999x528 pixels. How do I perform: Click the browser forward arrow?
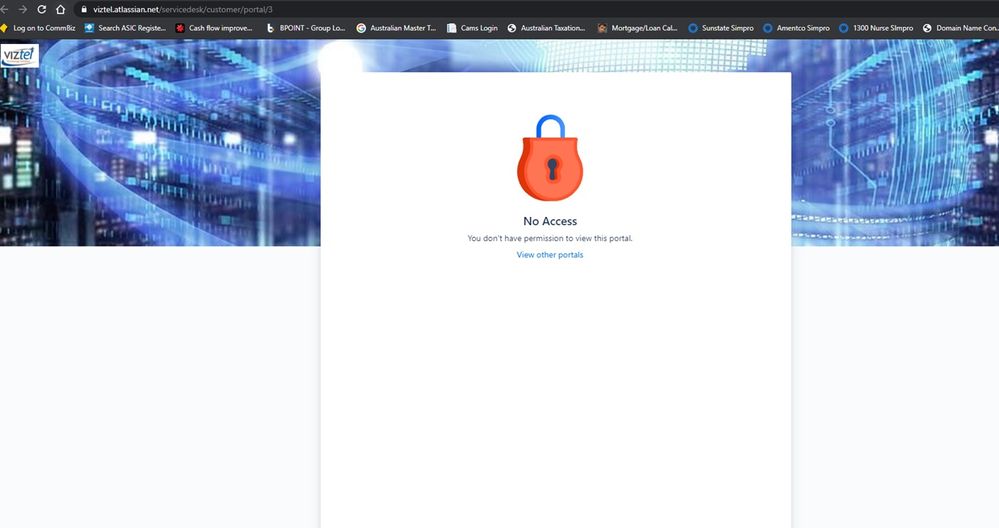[22, 10]
